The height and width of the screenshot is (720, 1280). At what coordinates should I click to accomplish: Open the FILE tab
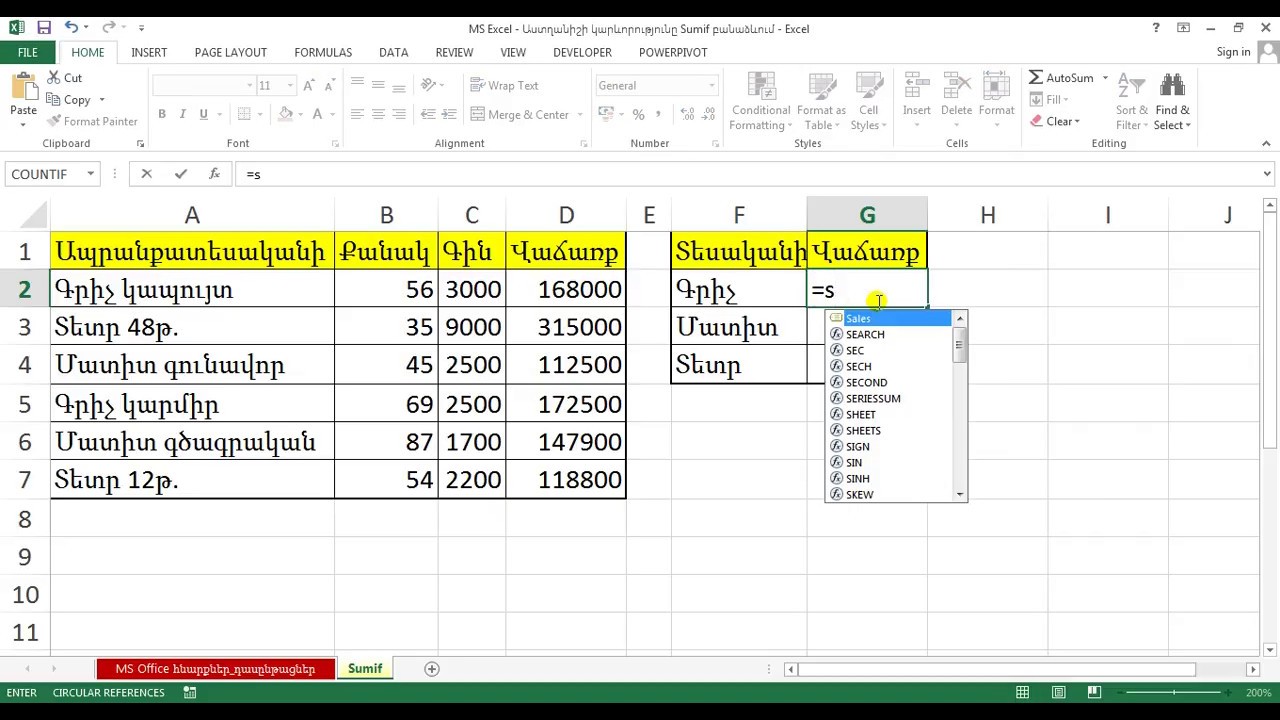pos(28,52)
